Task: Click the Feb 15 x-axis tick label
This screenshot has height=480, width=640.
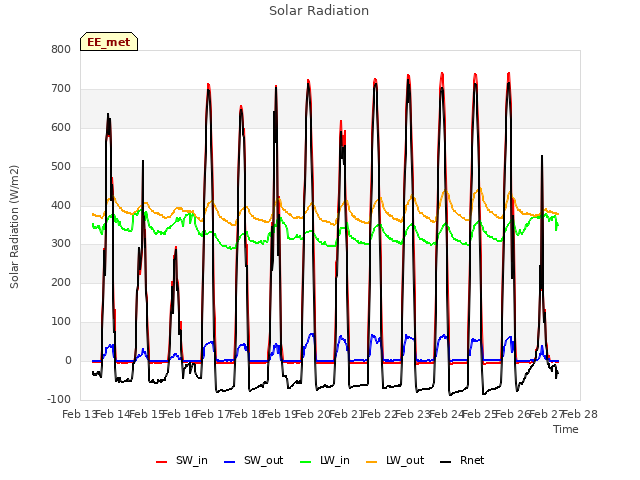Action: (146, 415)
